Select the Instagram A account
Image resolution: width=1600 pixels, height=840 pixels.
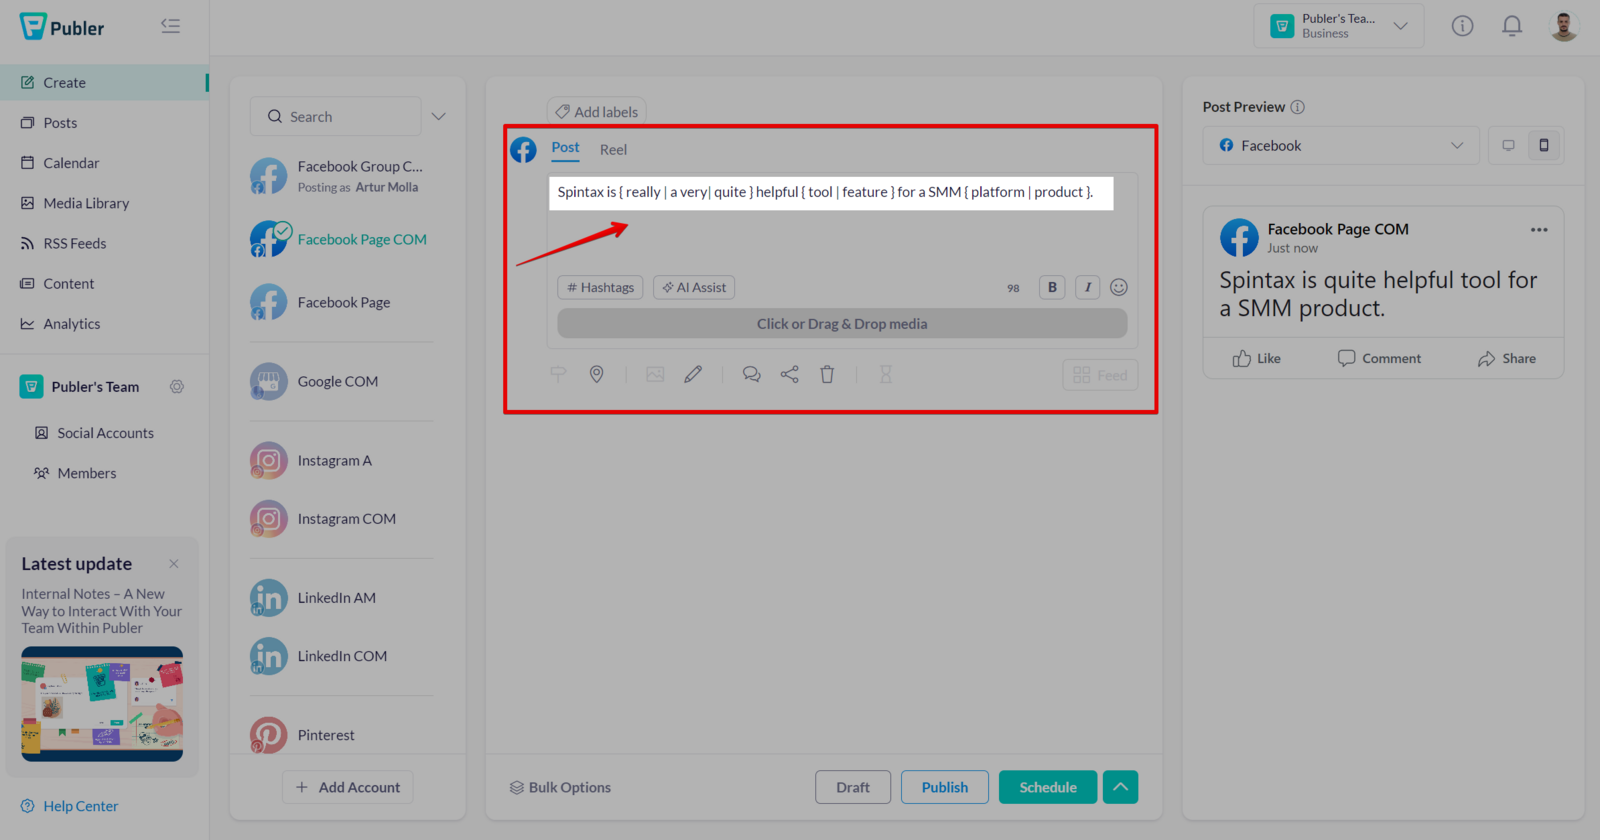(341, 460)
